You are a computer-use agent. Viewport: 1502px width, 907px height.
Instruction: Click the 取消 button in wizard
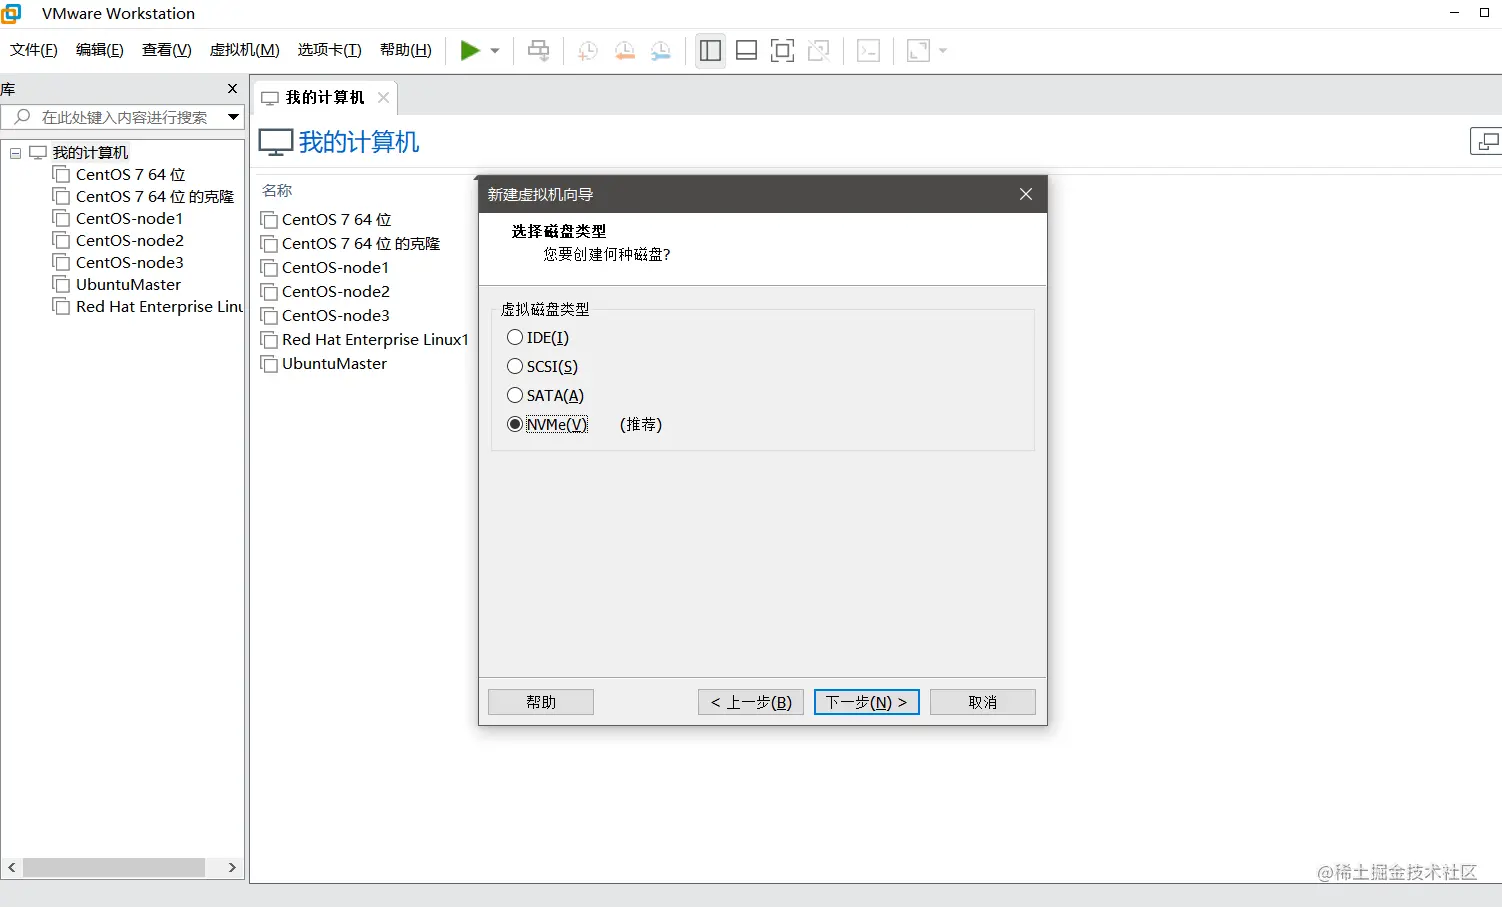click(x=983, y=702)
